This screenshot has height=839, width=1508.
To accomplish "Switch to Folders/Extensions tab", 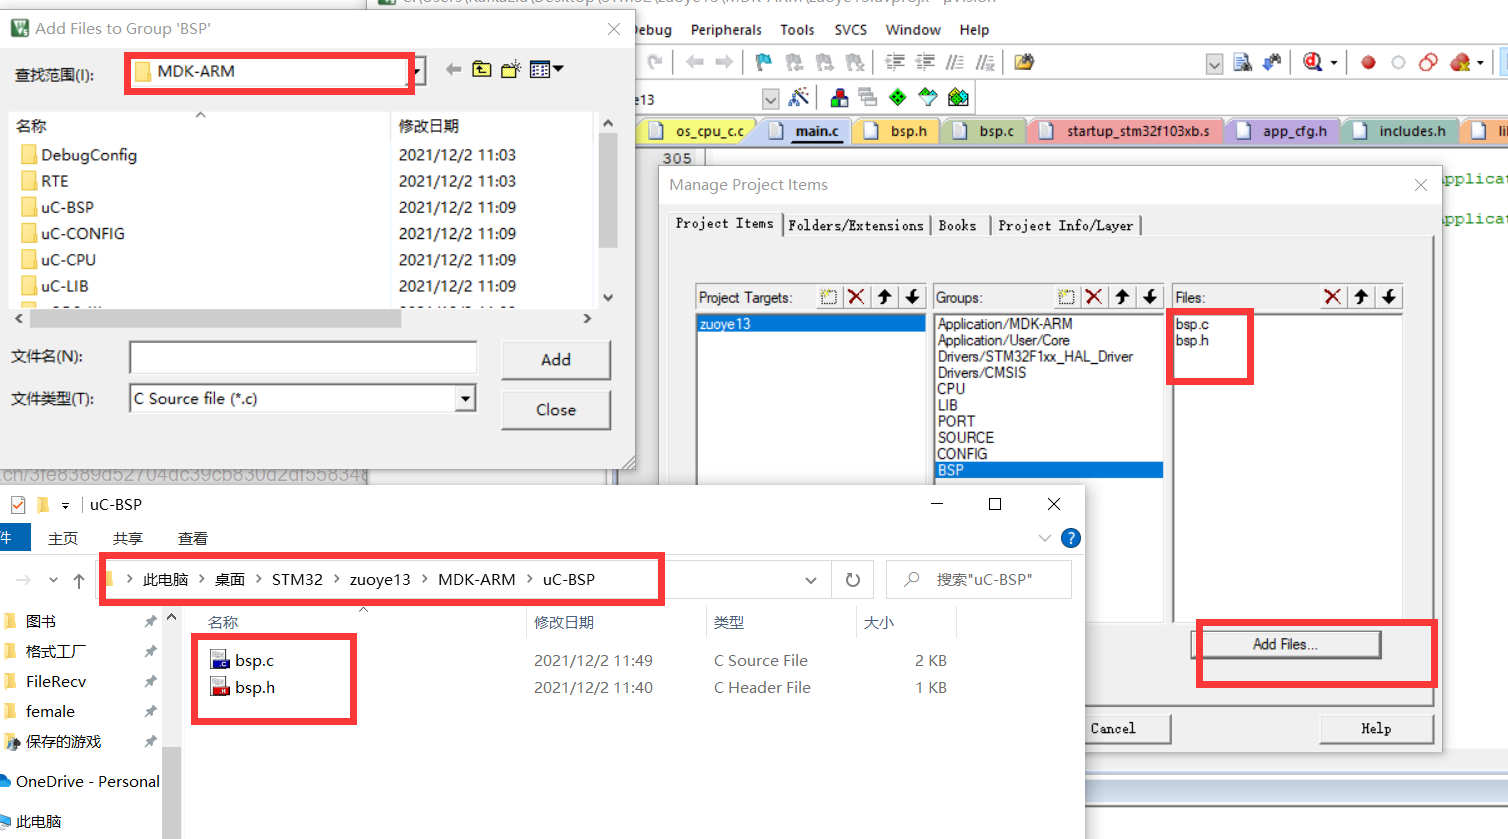I will [x=855, y=225].
